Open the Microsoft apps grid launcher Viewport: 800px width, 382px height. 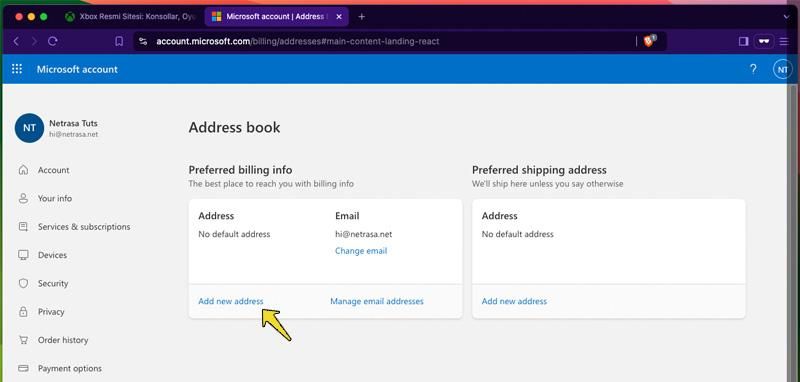tap(17, 69)
